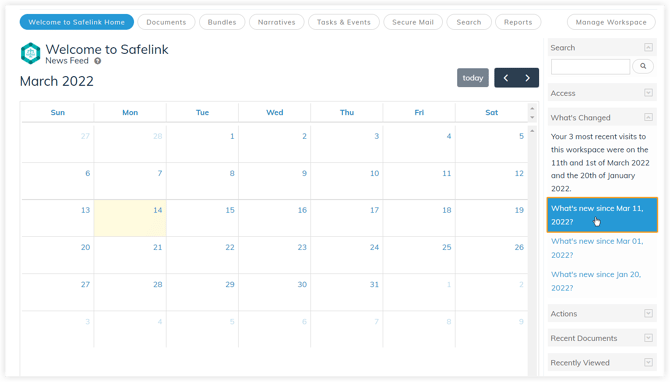Screen dimensions: 670x382
Task: Open the Reports tab
Action: 518,22
